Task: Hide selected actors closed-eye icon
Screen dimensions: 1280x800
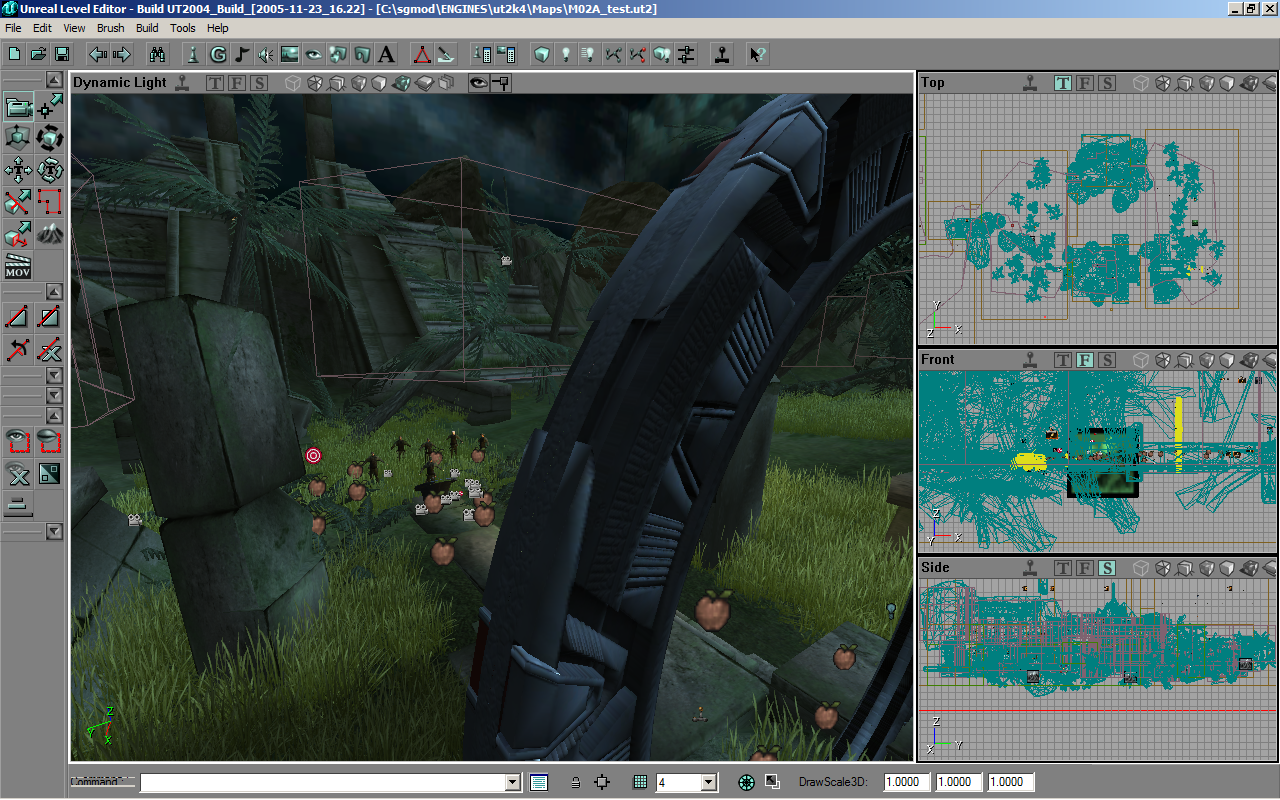Action: (x=50, y=440)
